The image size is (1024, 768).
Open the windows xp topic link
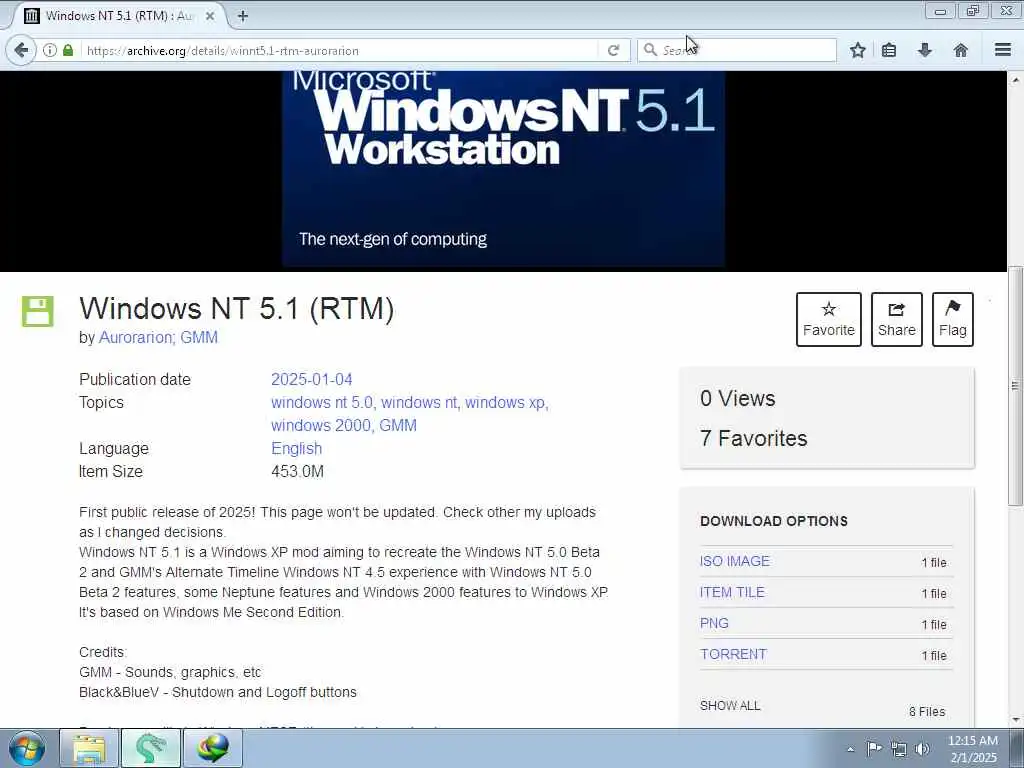(506, 403)
